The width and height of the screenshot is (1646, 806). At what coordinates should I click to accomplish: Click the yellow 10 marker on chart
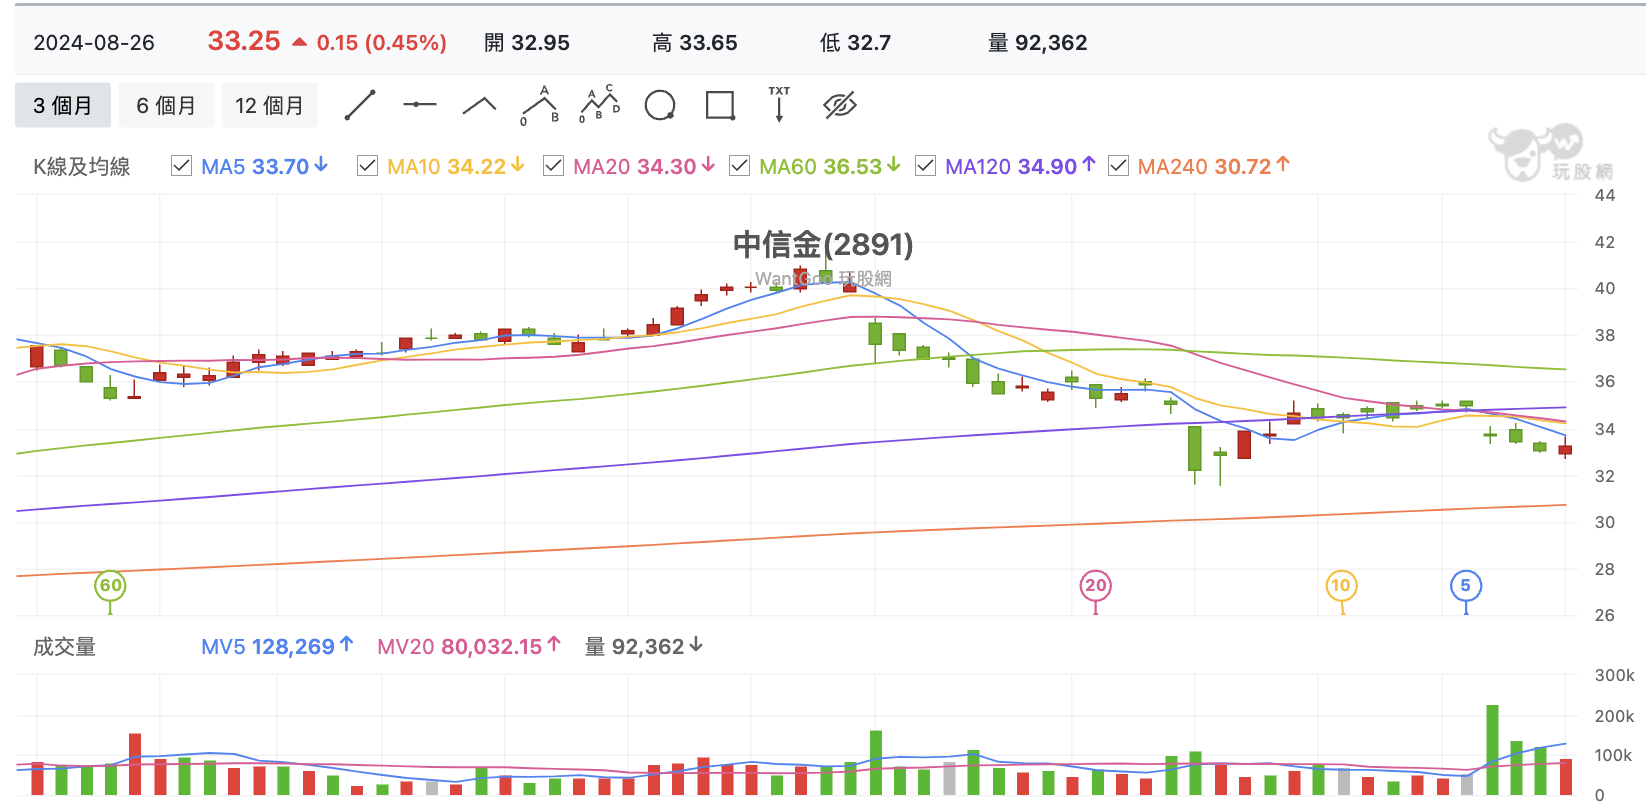click(1341, 586)
